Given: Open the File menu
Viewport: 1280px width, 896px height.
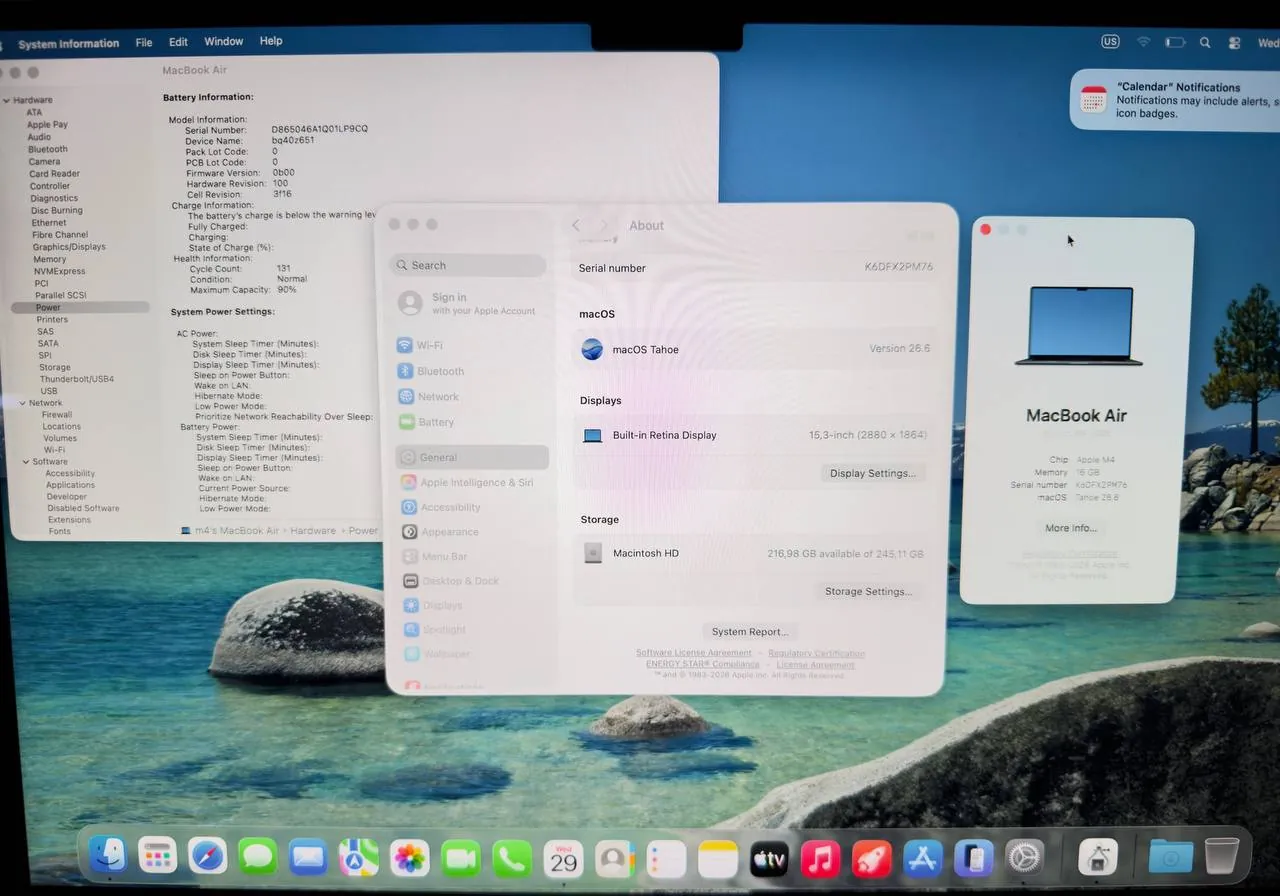Looking at the screenshot, I should point(144,42).
